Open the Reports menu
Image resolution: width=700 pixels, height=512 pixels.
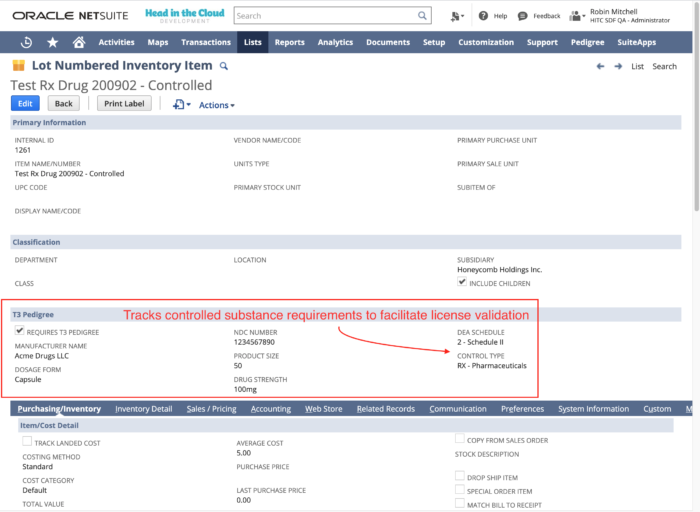[289, 42]
